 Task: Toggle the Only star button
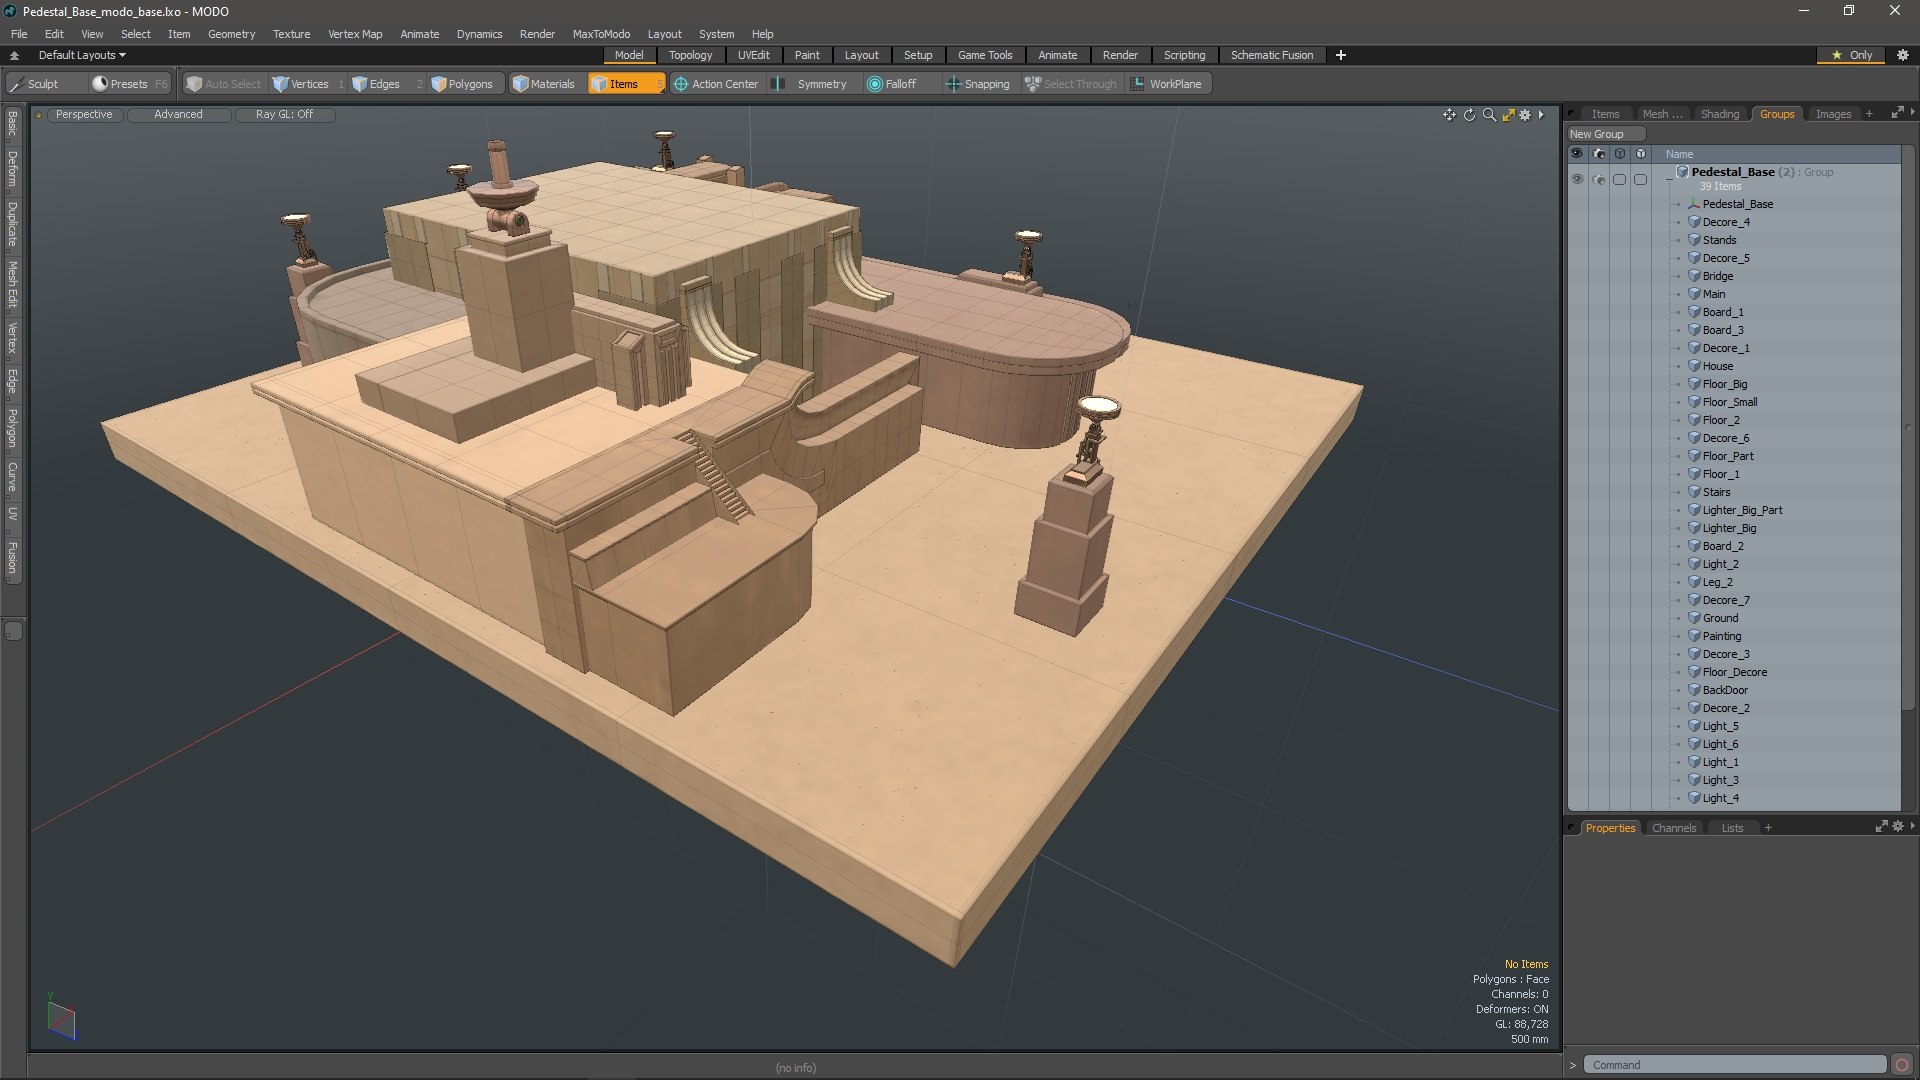tap(1852, 55)
